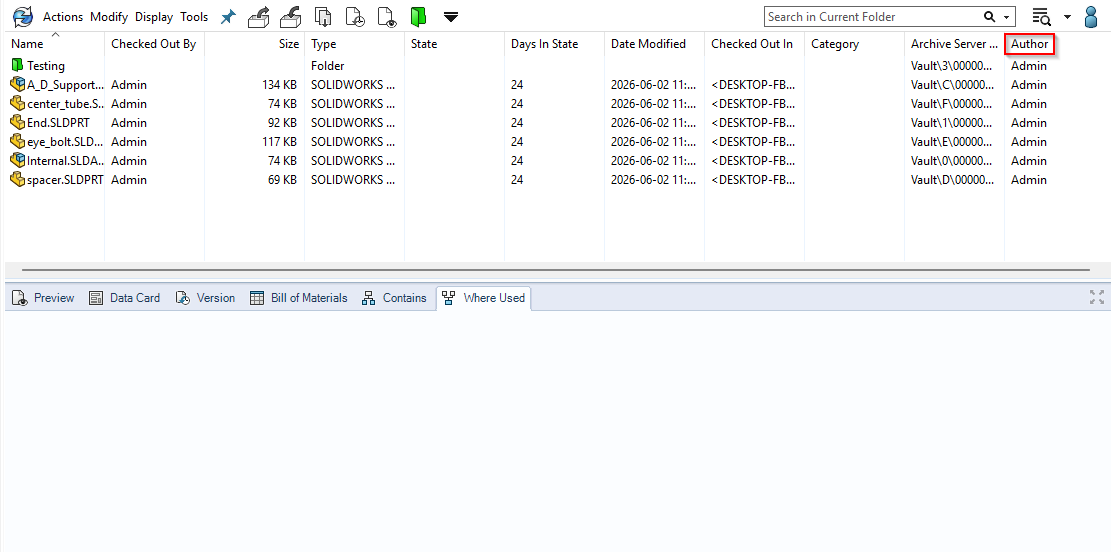
Task: Click the document with eye preview icon
Action: [x=387, y=17]
